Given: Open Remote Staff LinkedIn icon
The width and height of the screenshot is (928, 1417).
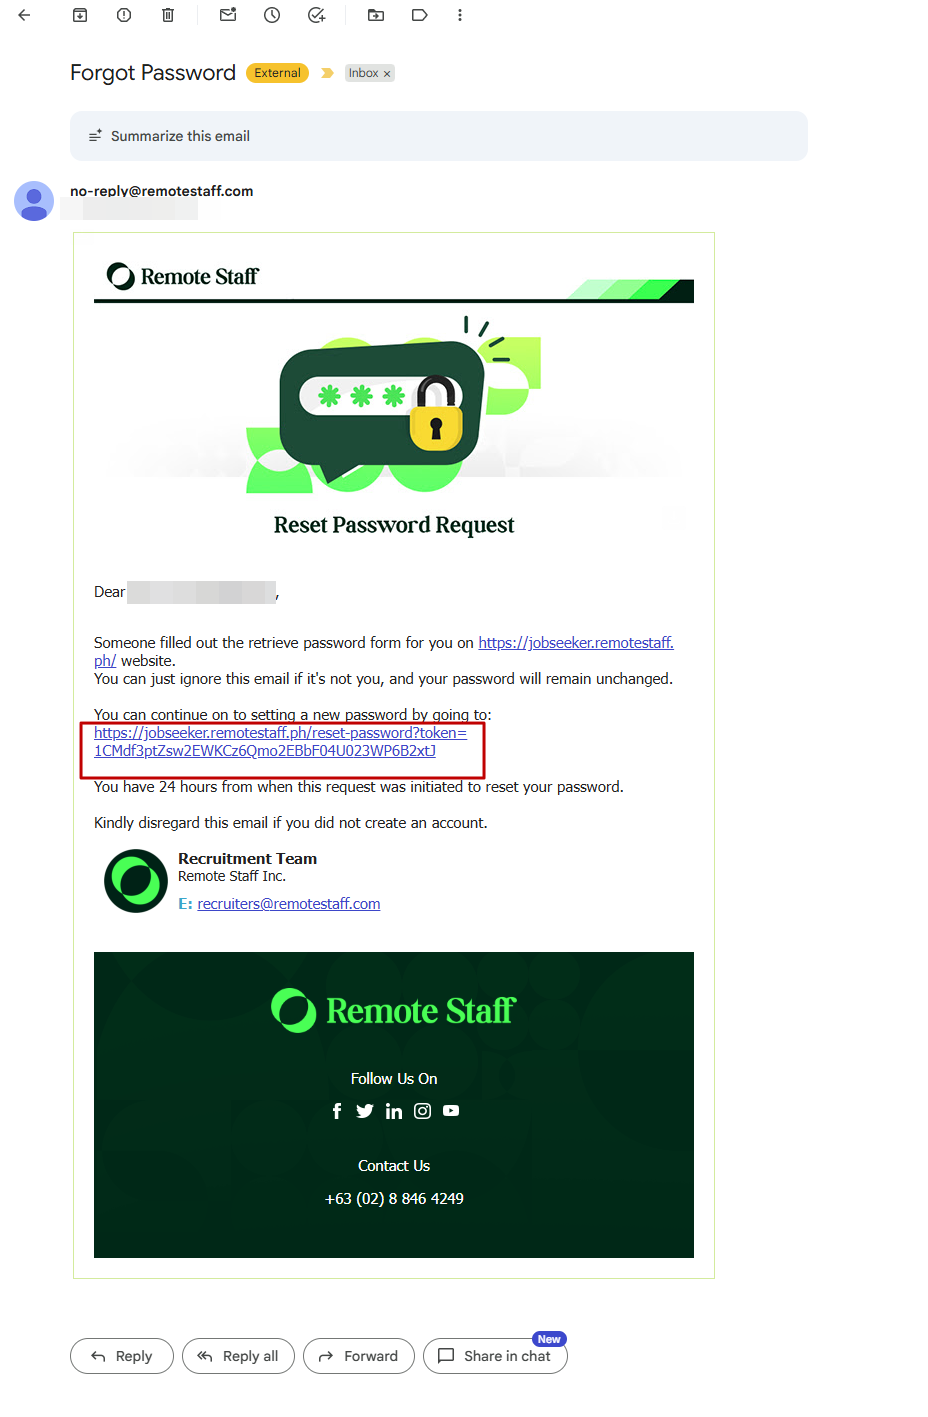Looking at the screenshot, I should 394,1111.
